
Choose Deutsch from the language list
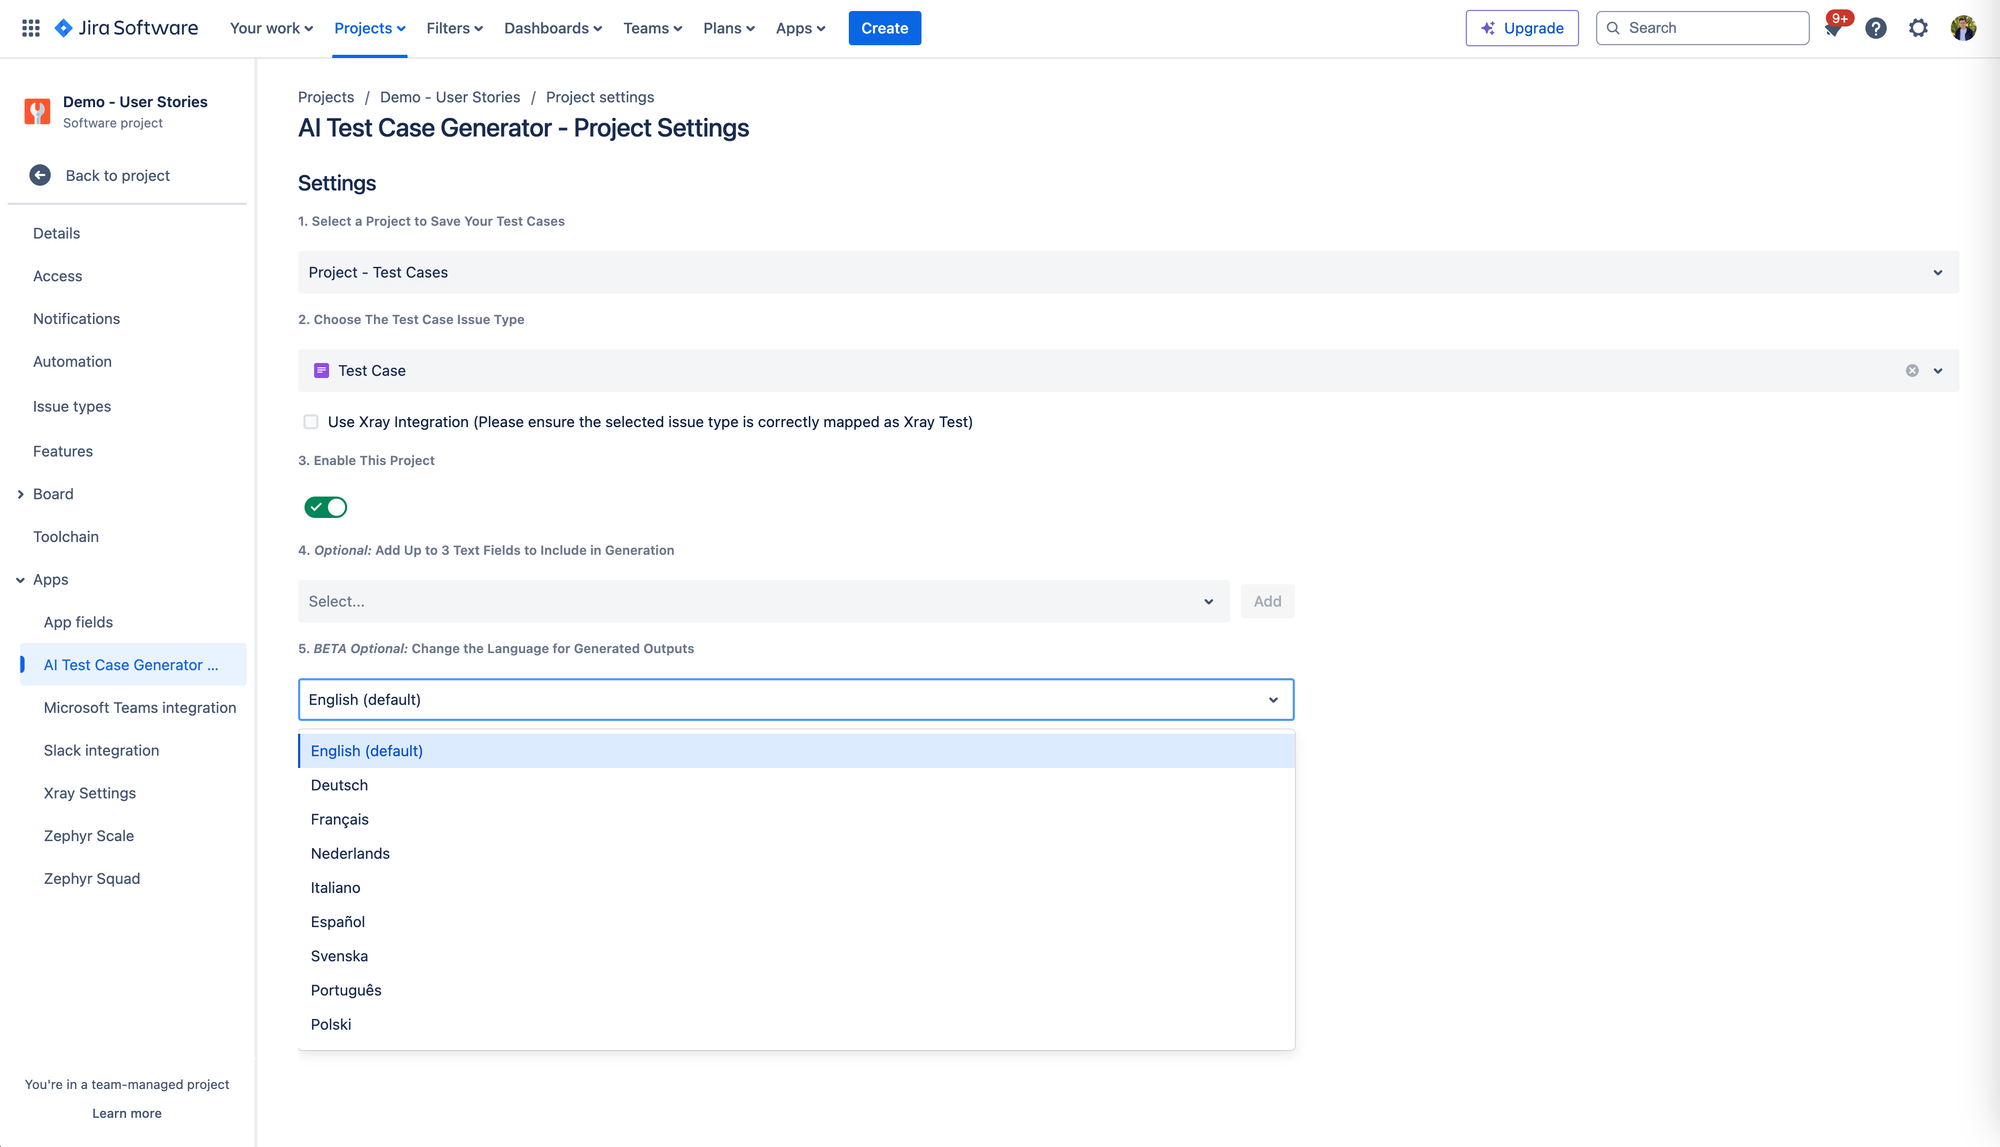click(339, 785)
